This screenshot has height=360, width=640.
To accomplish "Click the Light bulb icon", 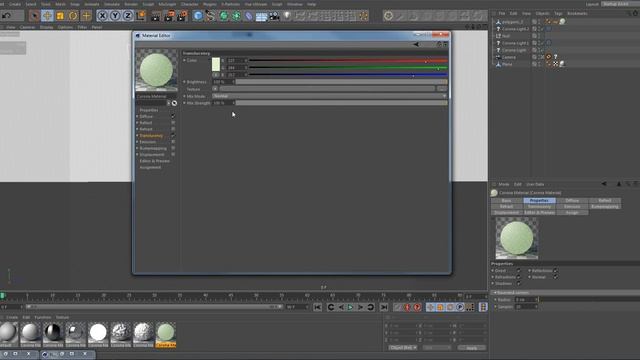I will [287, 16].
